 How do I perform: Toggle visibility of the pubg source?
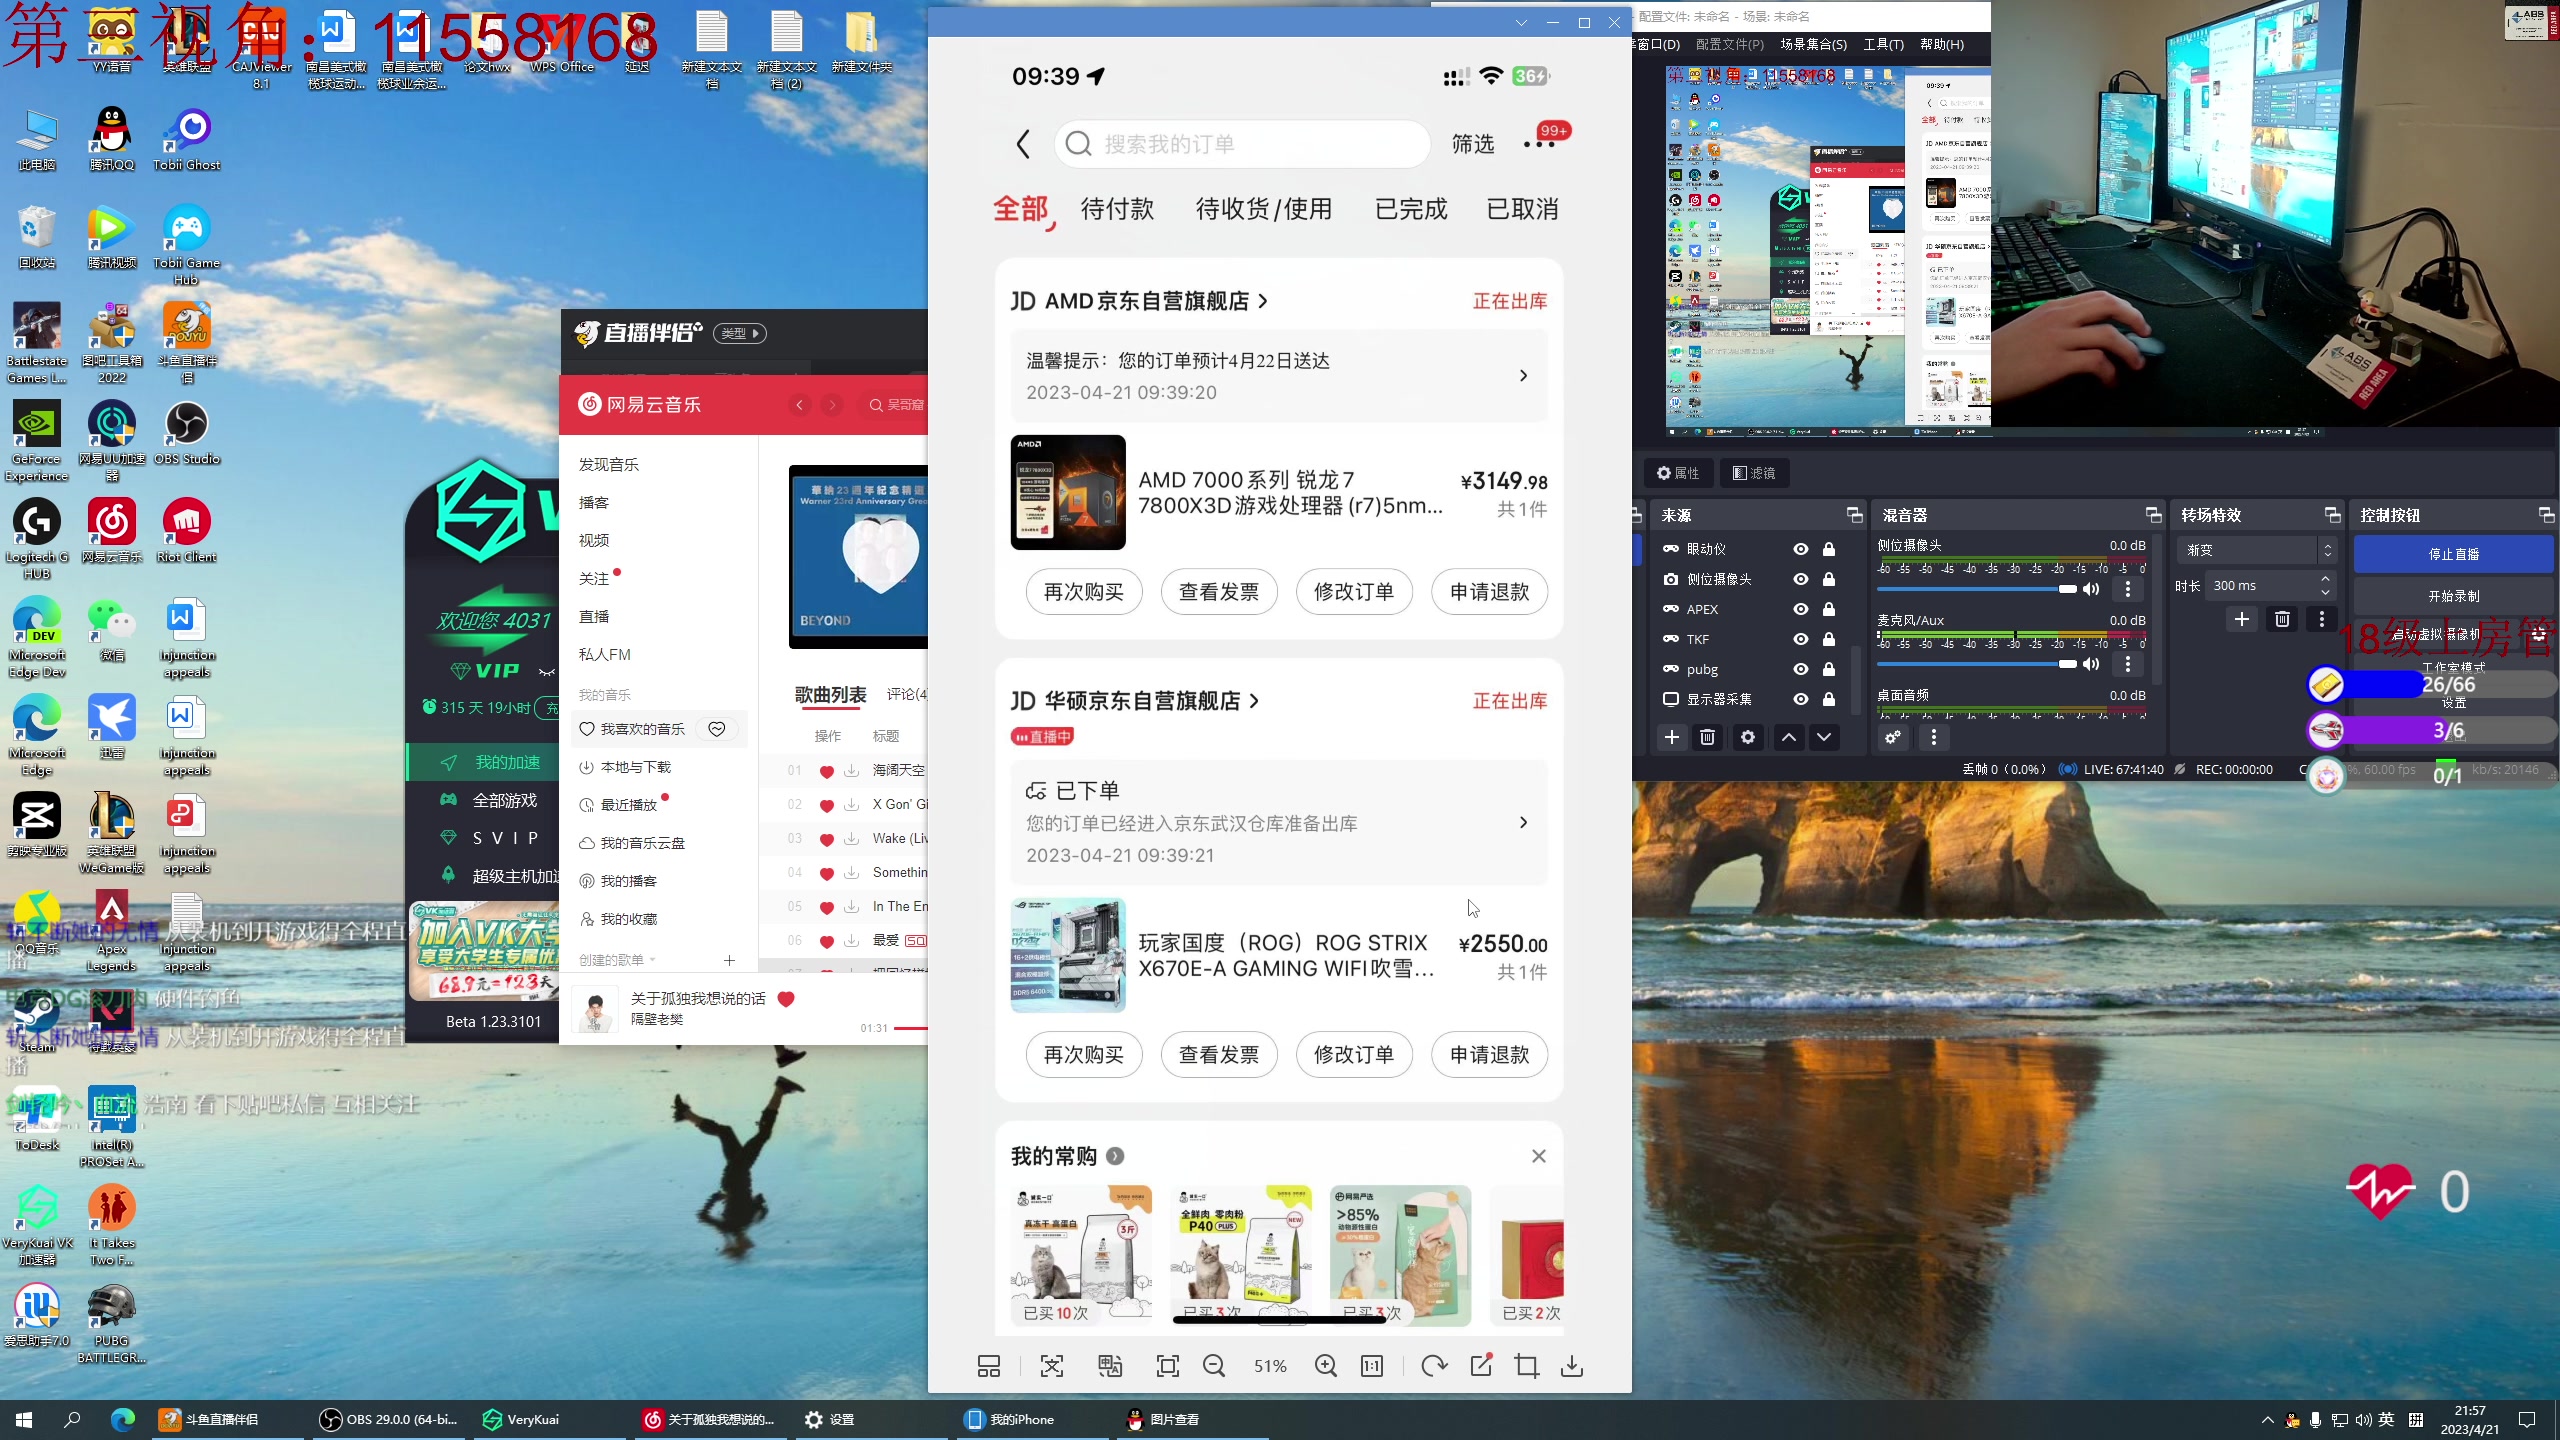(x=1800, y=669)
